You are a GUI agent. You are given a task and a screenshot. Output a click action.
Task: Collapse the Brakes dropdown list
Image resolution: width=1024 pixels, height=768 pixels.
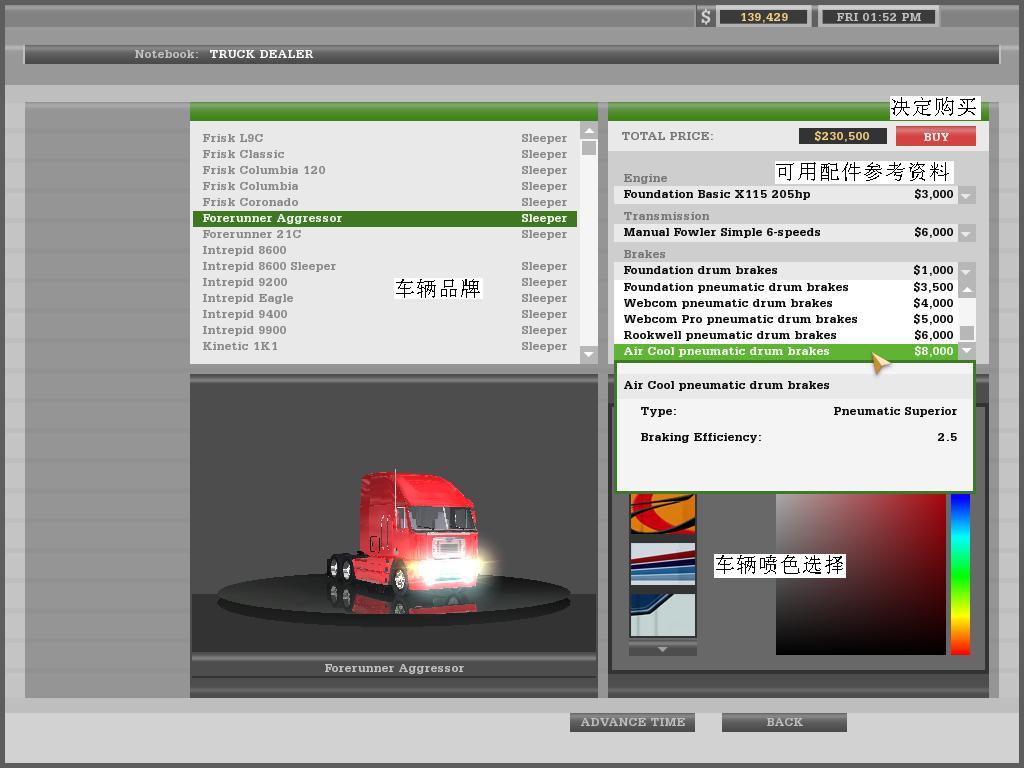966,271
